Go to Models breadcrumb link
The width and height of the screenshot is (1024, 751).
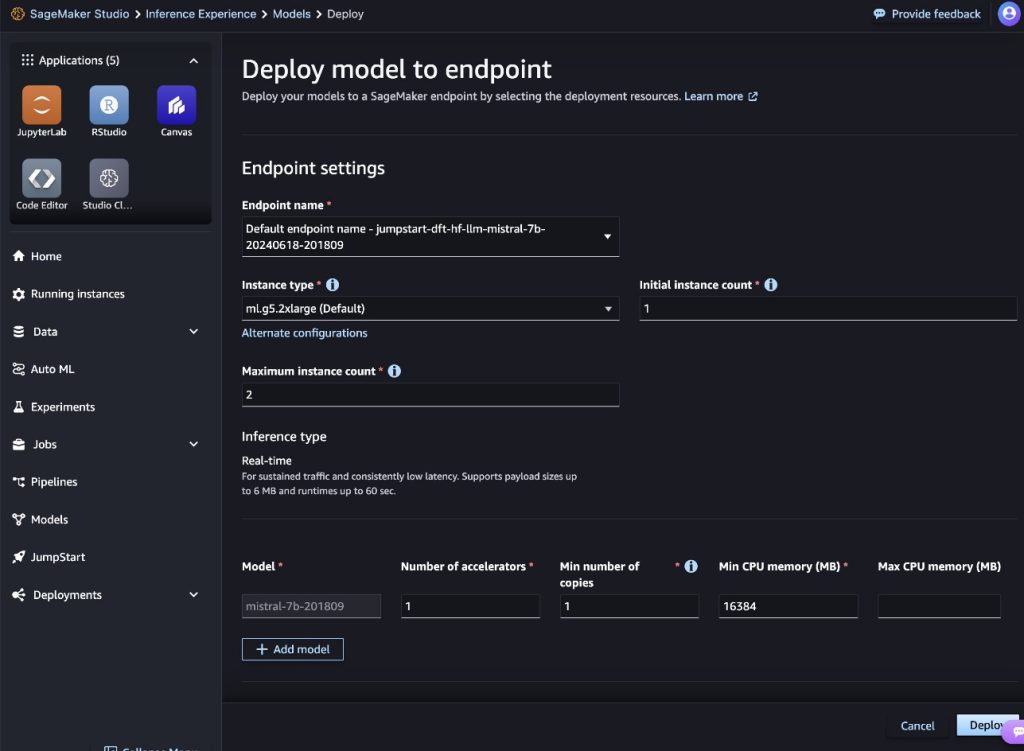click(x=291, y=14)
